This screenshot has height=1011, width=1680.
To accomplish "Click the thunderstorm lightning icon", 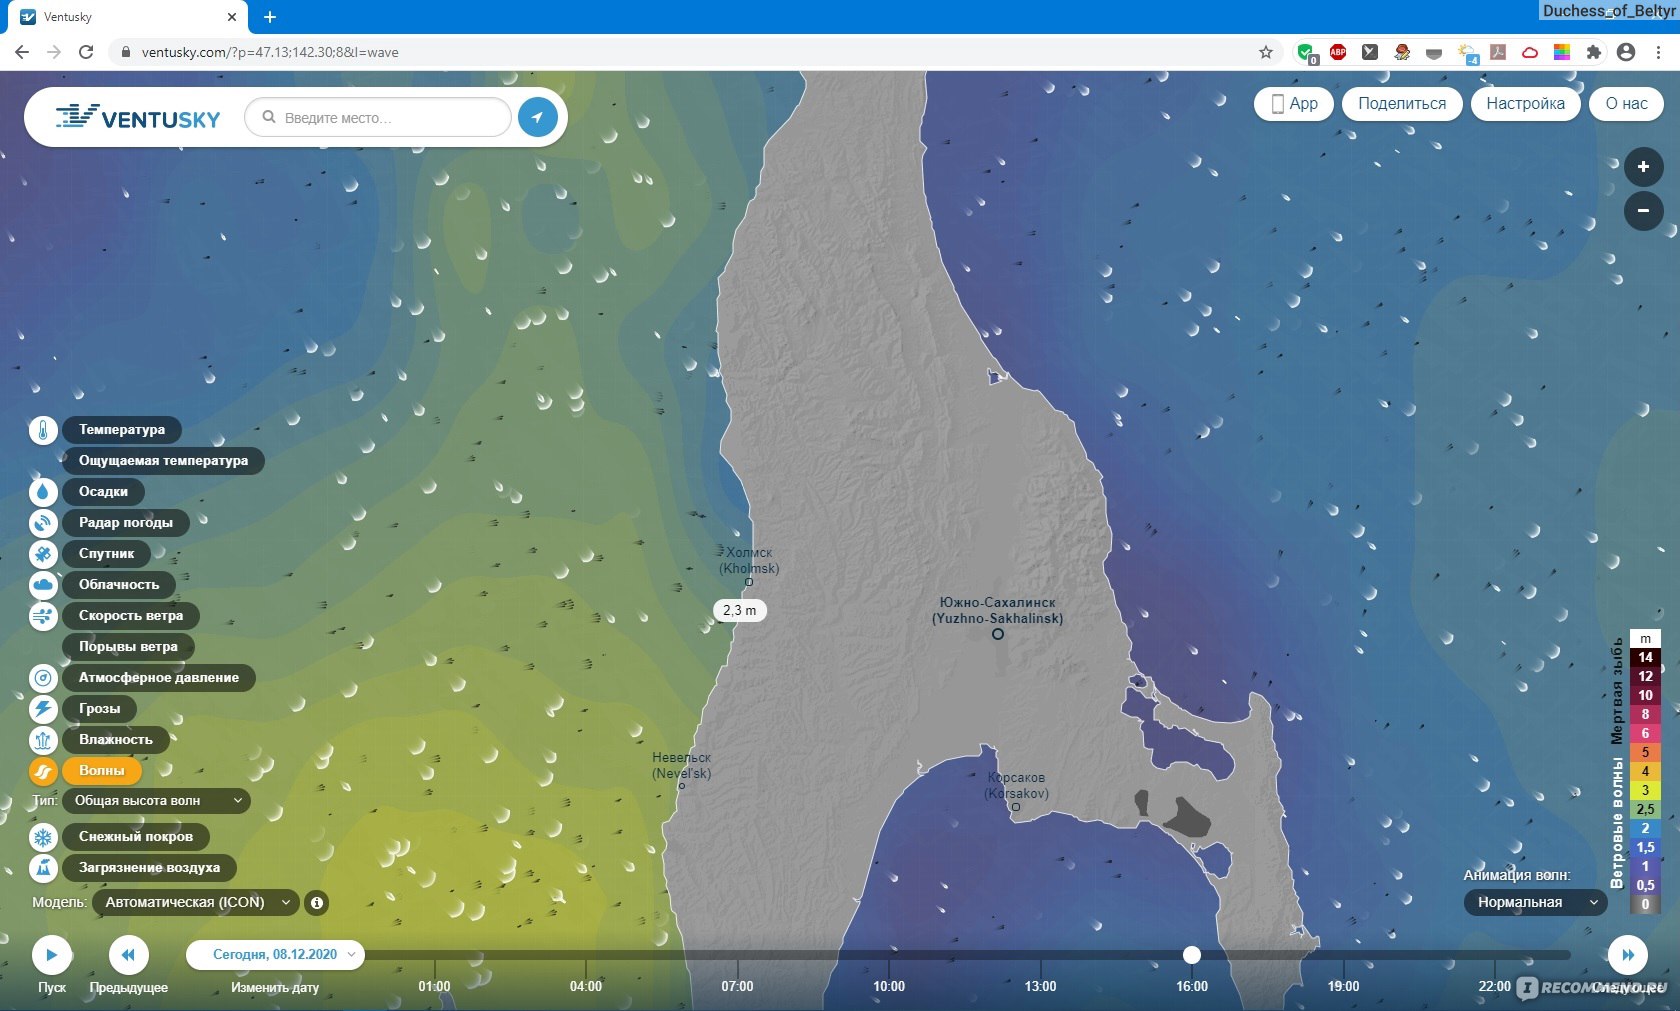I will [43, 709].
